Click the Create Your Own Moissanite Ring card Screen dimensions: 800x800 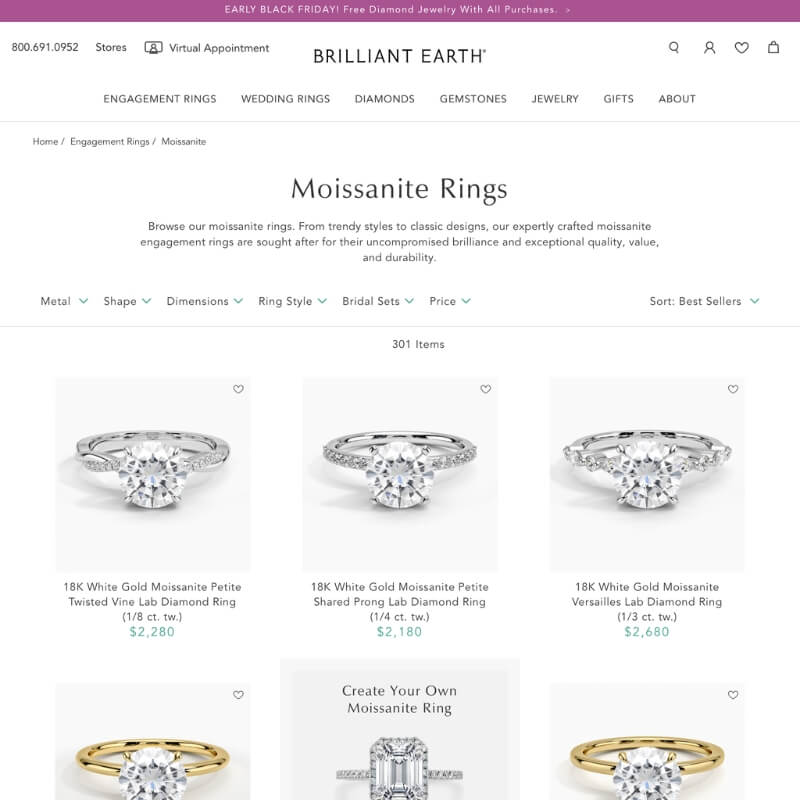coord(400,730)
